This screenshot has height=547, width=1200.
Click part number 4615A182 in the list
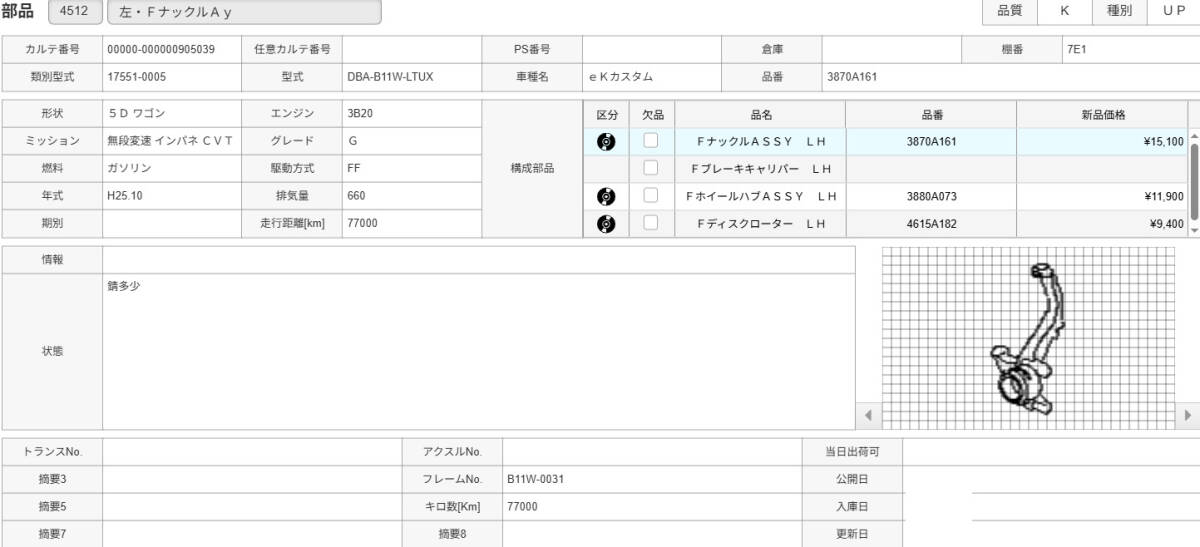pos(931,223)
